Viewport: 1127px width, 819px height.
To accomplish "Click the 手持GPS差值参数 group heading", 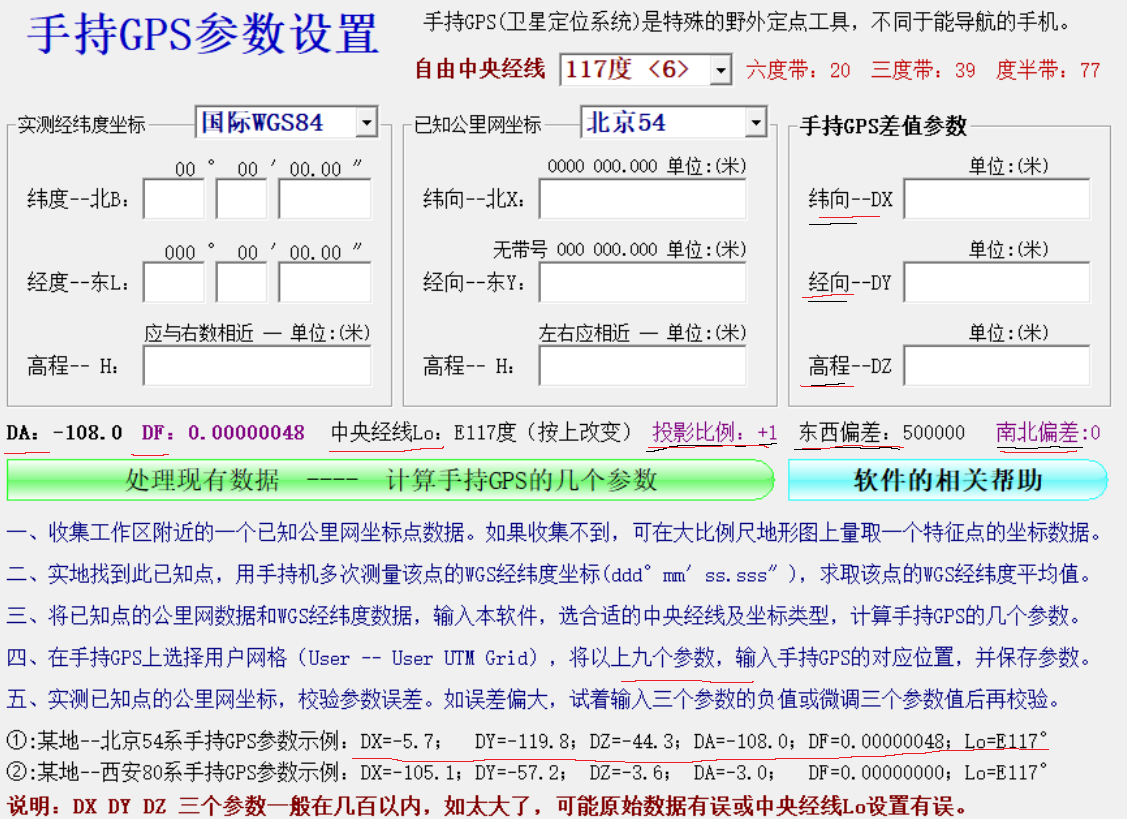I will (883, 126).
